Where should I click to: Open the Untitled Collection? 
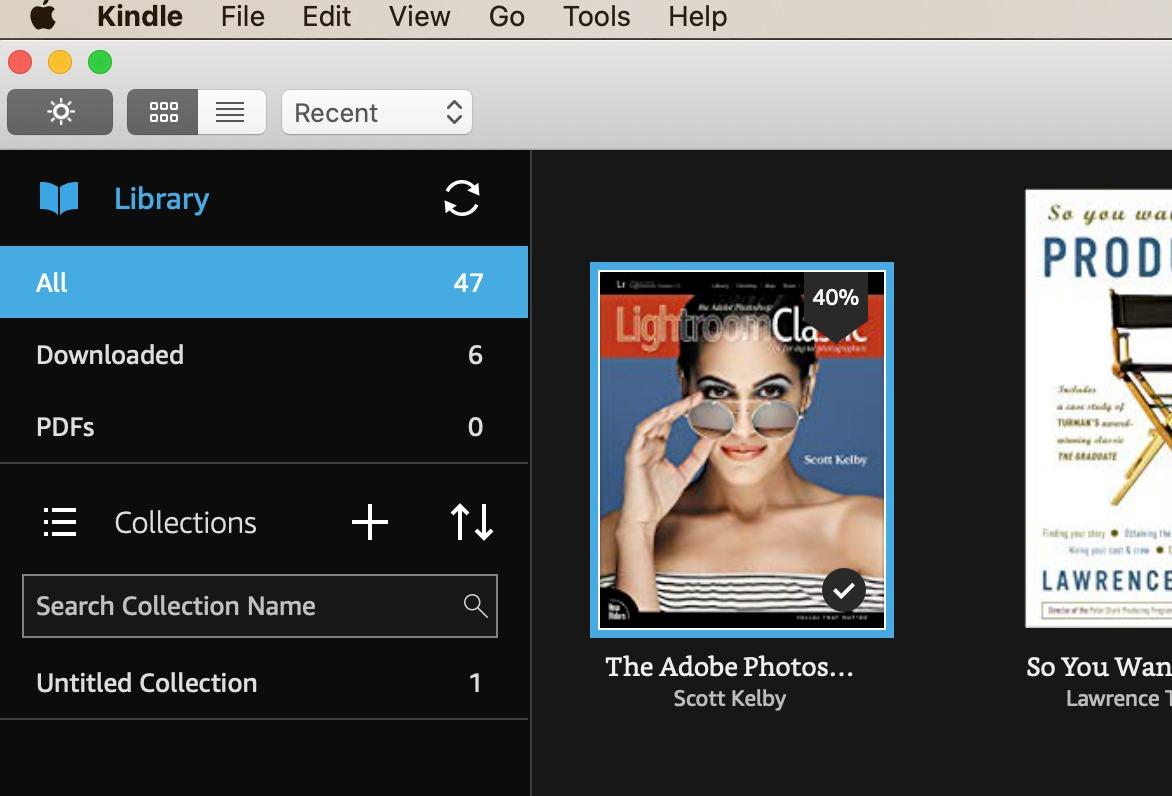264,682
